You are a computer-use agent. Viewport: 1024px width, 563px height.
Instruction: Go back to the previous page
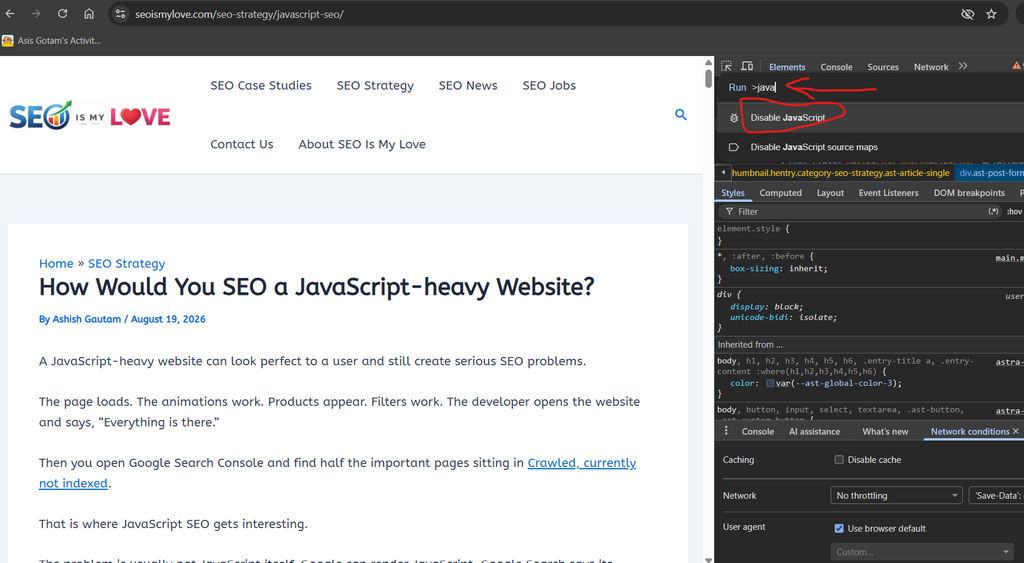click(10, 14)
